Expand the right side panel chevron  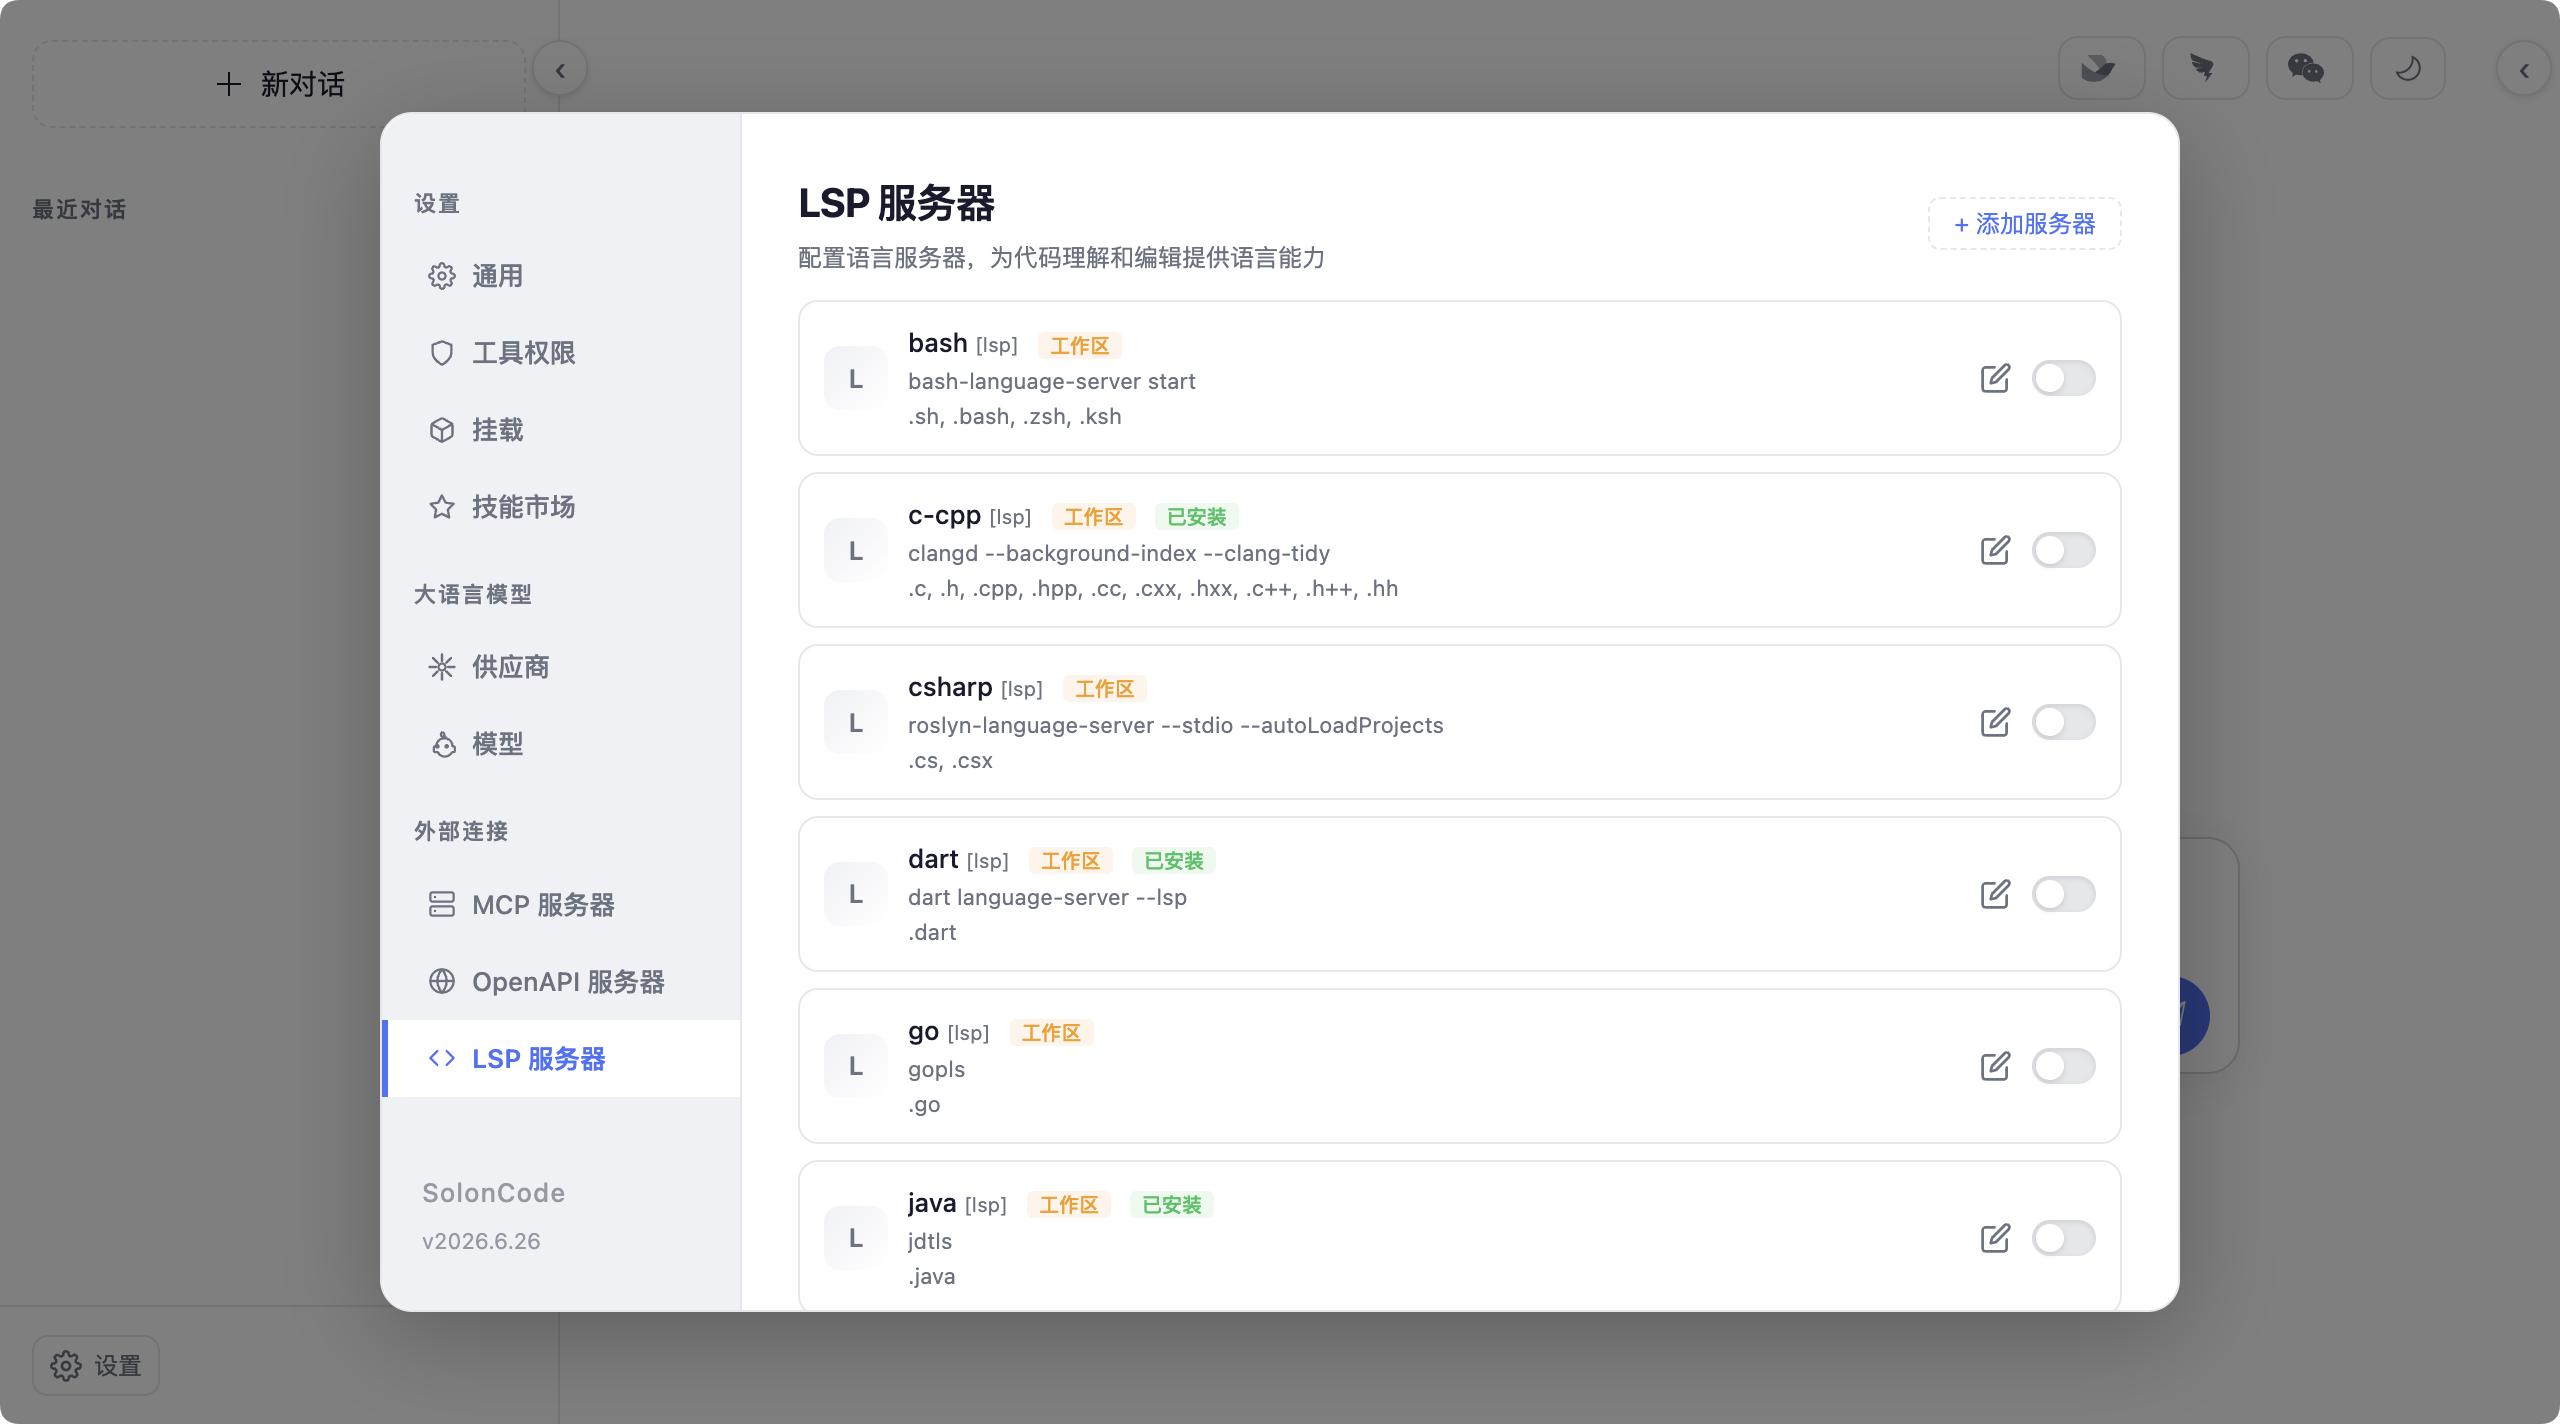point(2524,70)
